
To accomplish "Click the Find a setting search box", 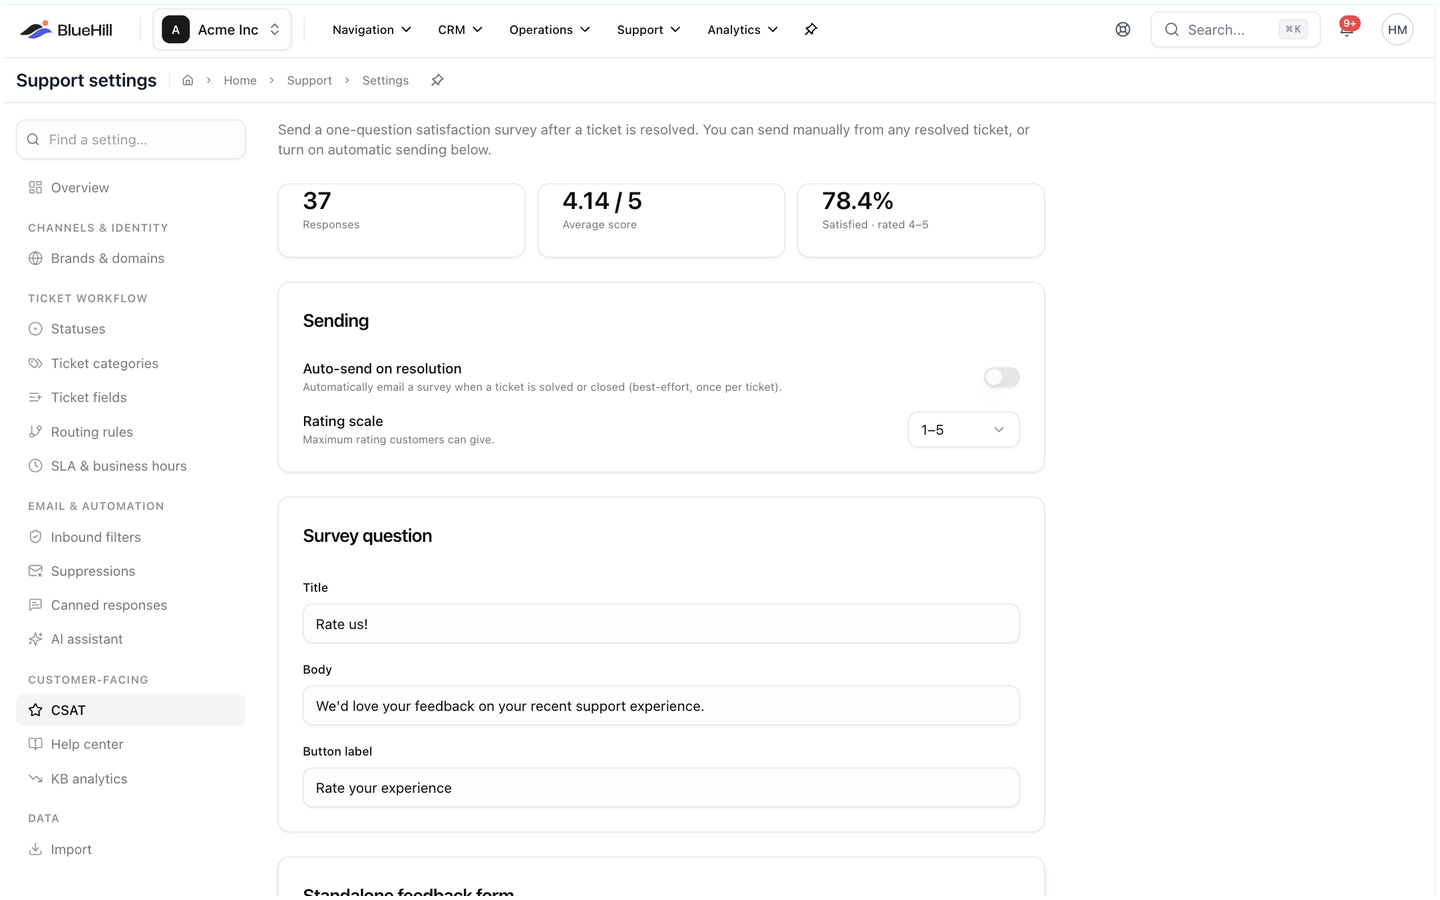I will click(x=131, y=139).
